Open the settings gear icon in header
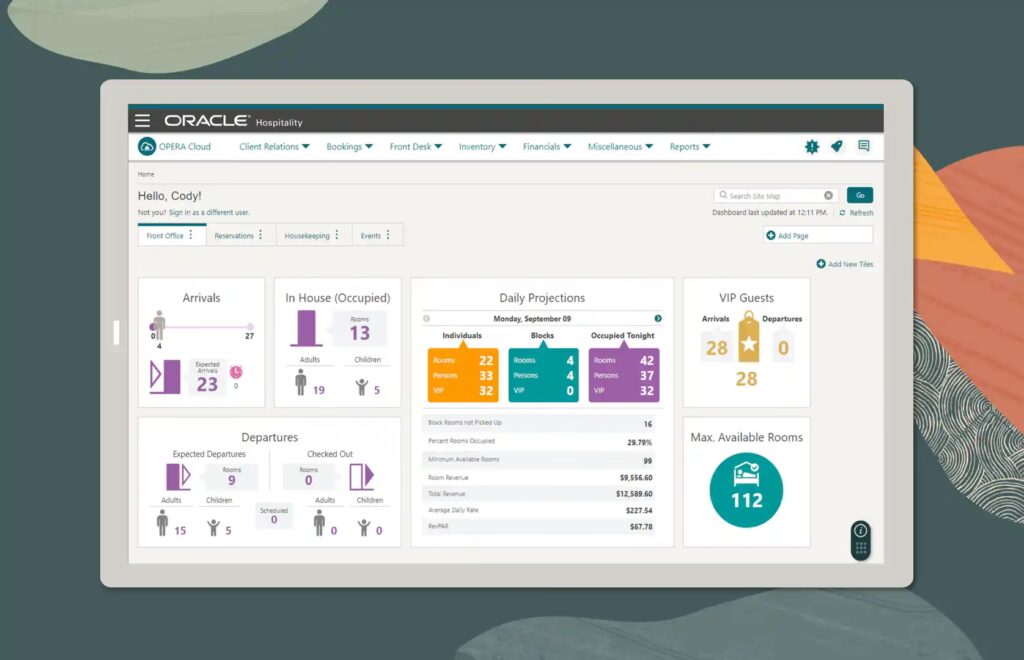Viewport: 1024px width, 660px height. pyautogui.click(x=812, y=147)
